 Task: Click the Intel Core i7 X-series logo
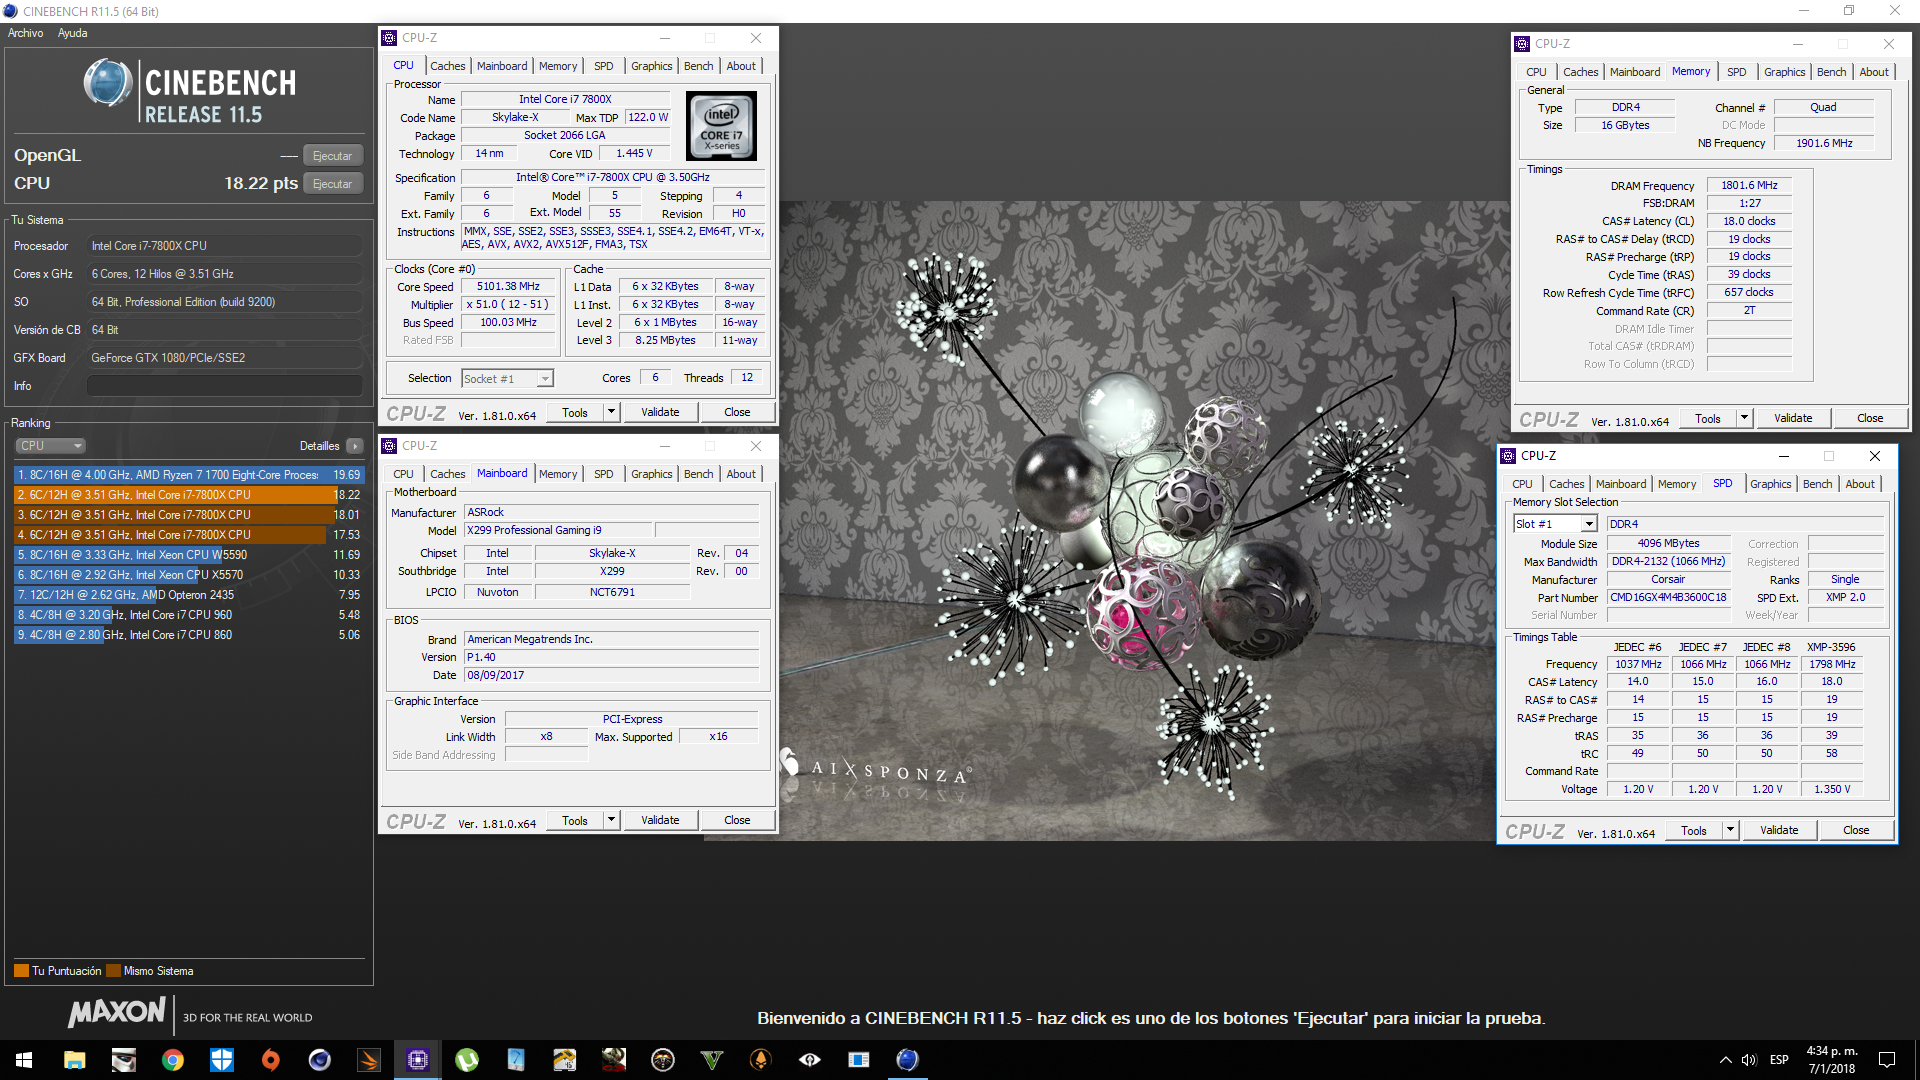tap(722, 126)
